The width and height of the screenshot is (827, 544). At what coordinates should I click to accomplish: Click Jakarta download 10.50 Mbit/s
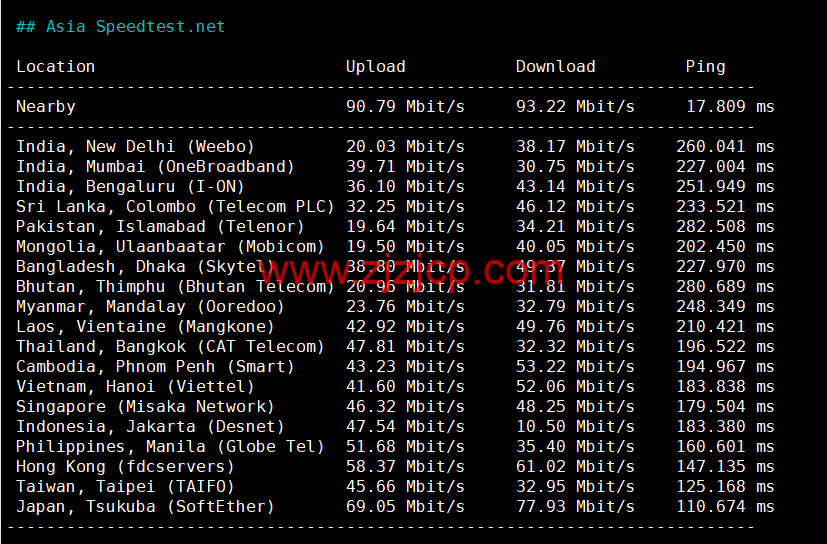click(575, 426)
